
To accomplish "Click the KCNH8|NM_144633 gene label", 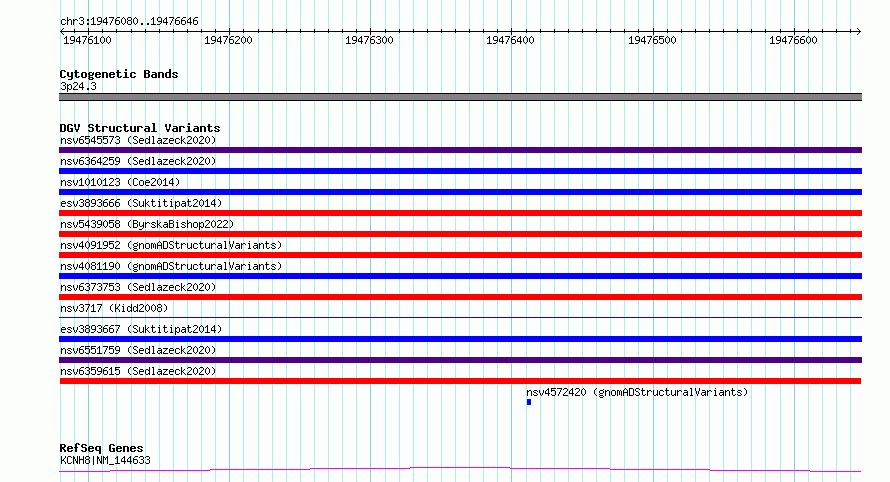I will tap(105, 460).
